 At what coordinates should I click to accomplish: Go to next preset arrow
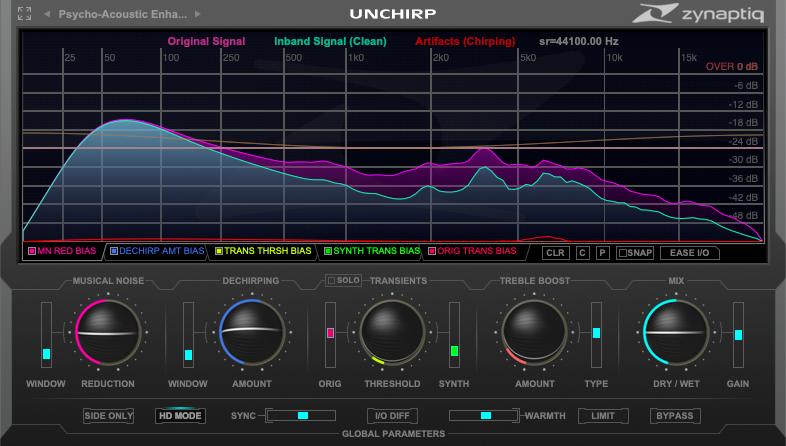pyautogui.click(x=198, y=14)
